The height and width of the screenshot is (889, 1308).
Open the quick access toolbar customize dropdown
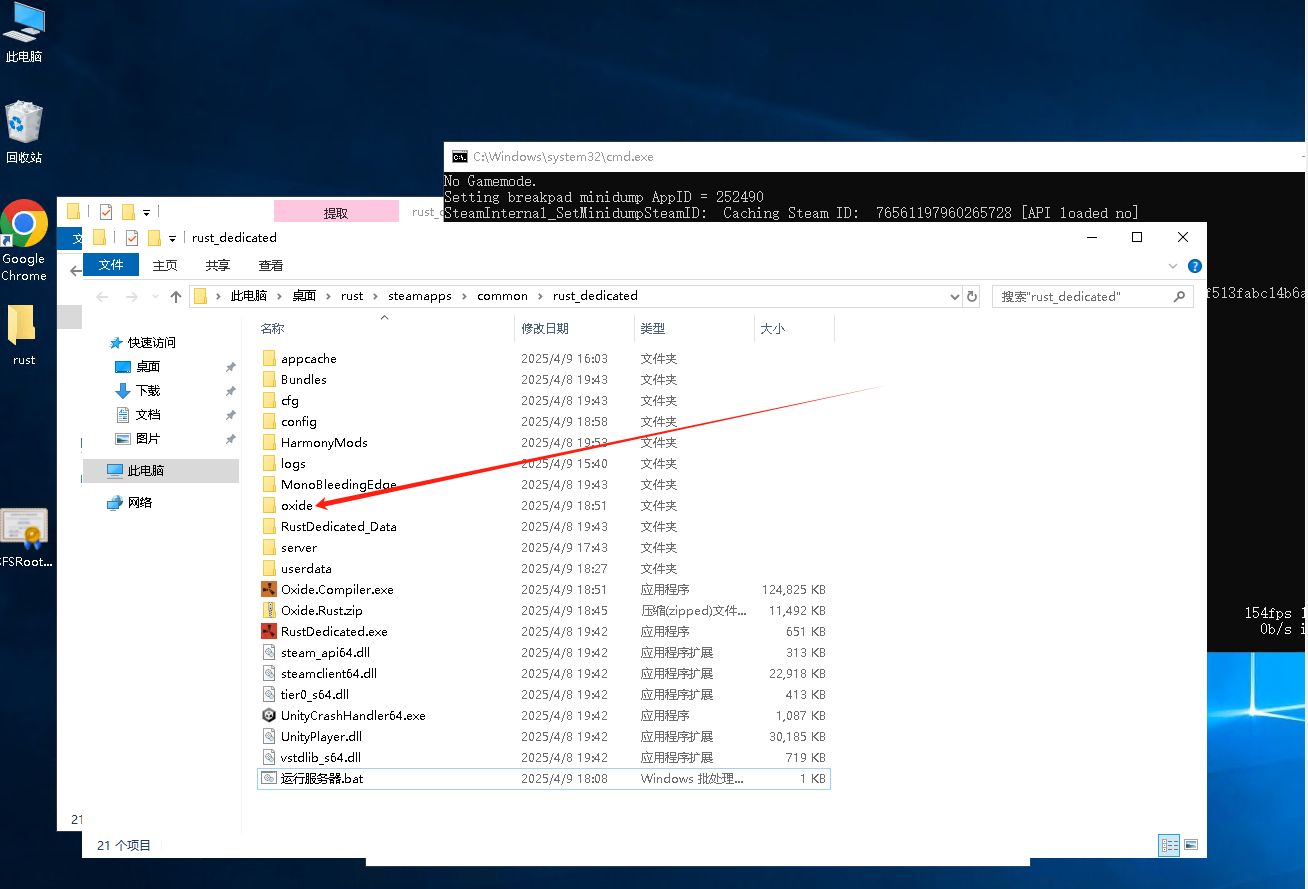(172, 238)
